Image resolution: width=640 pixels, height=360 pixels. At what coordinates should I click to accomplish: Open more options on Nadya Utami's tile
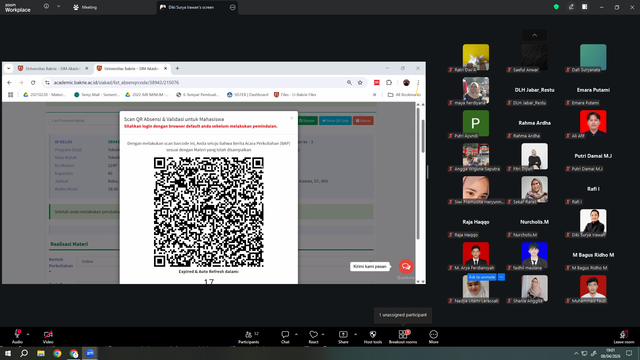[501, 277]
